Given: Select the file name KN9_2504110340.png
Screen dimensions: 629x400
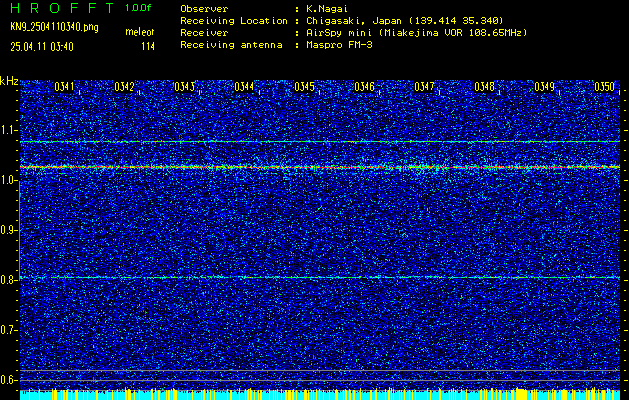Looking at the screenshot, I should (54, 27).
